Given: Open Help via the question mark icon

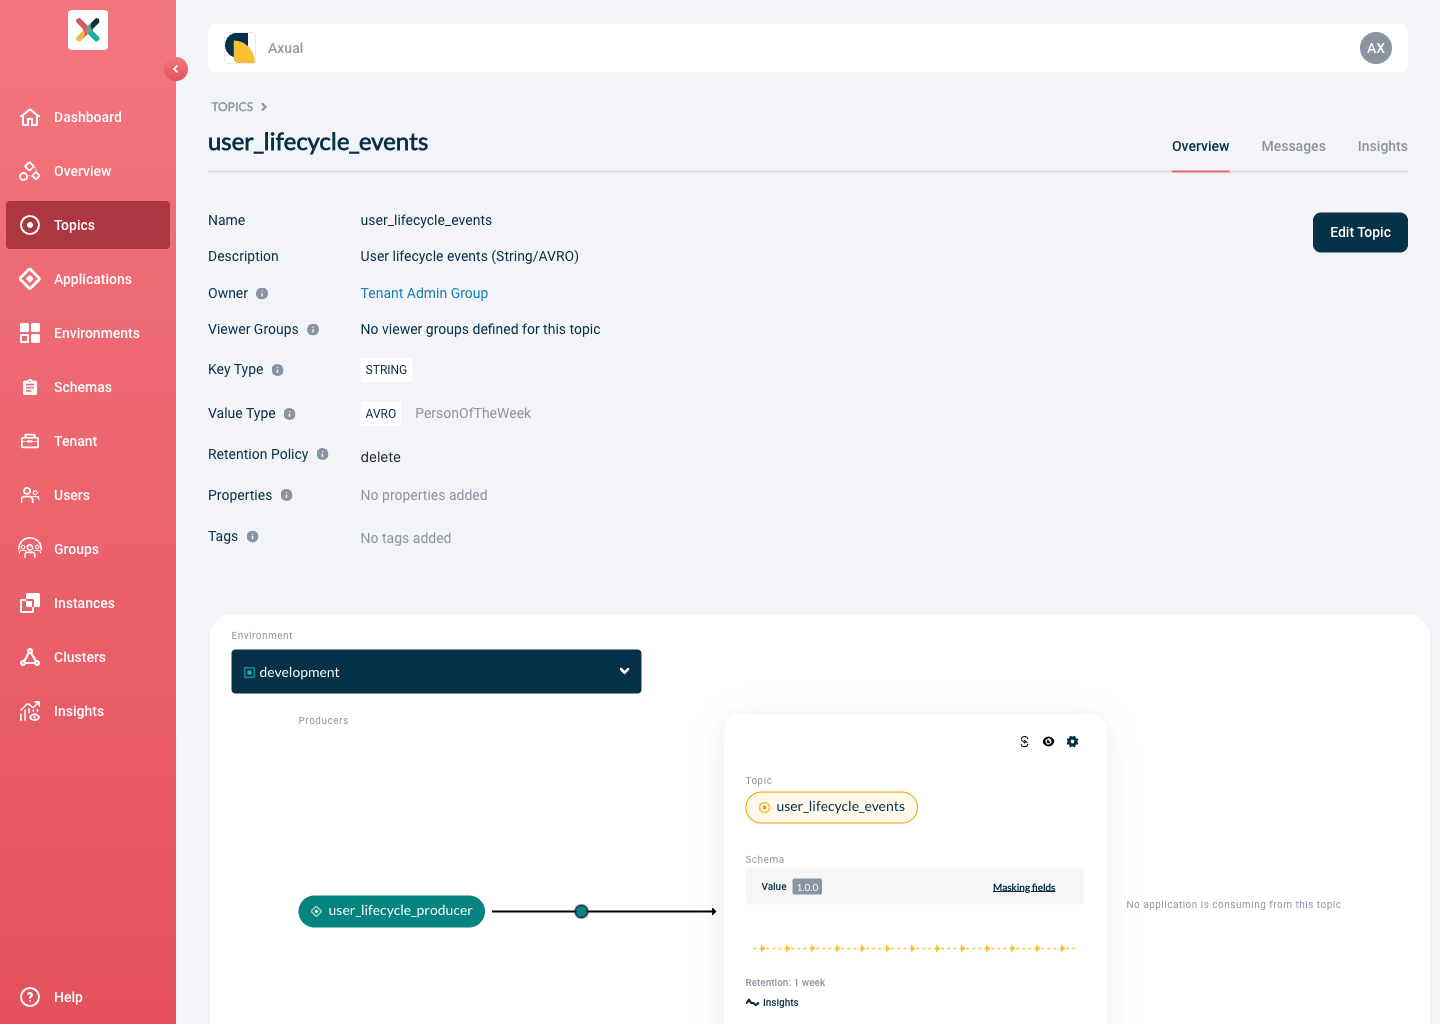Looking at the screenshot, I should pyautogui.click(x=30, y=997).
